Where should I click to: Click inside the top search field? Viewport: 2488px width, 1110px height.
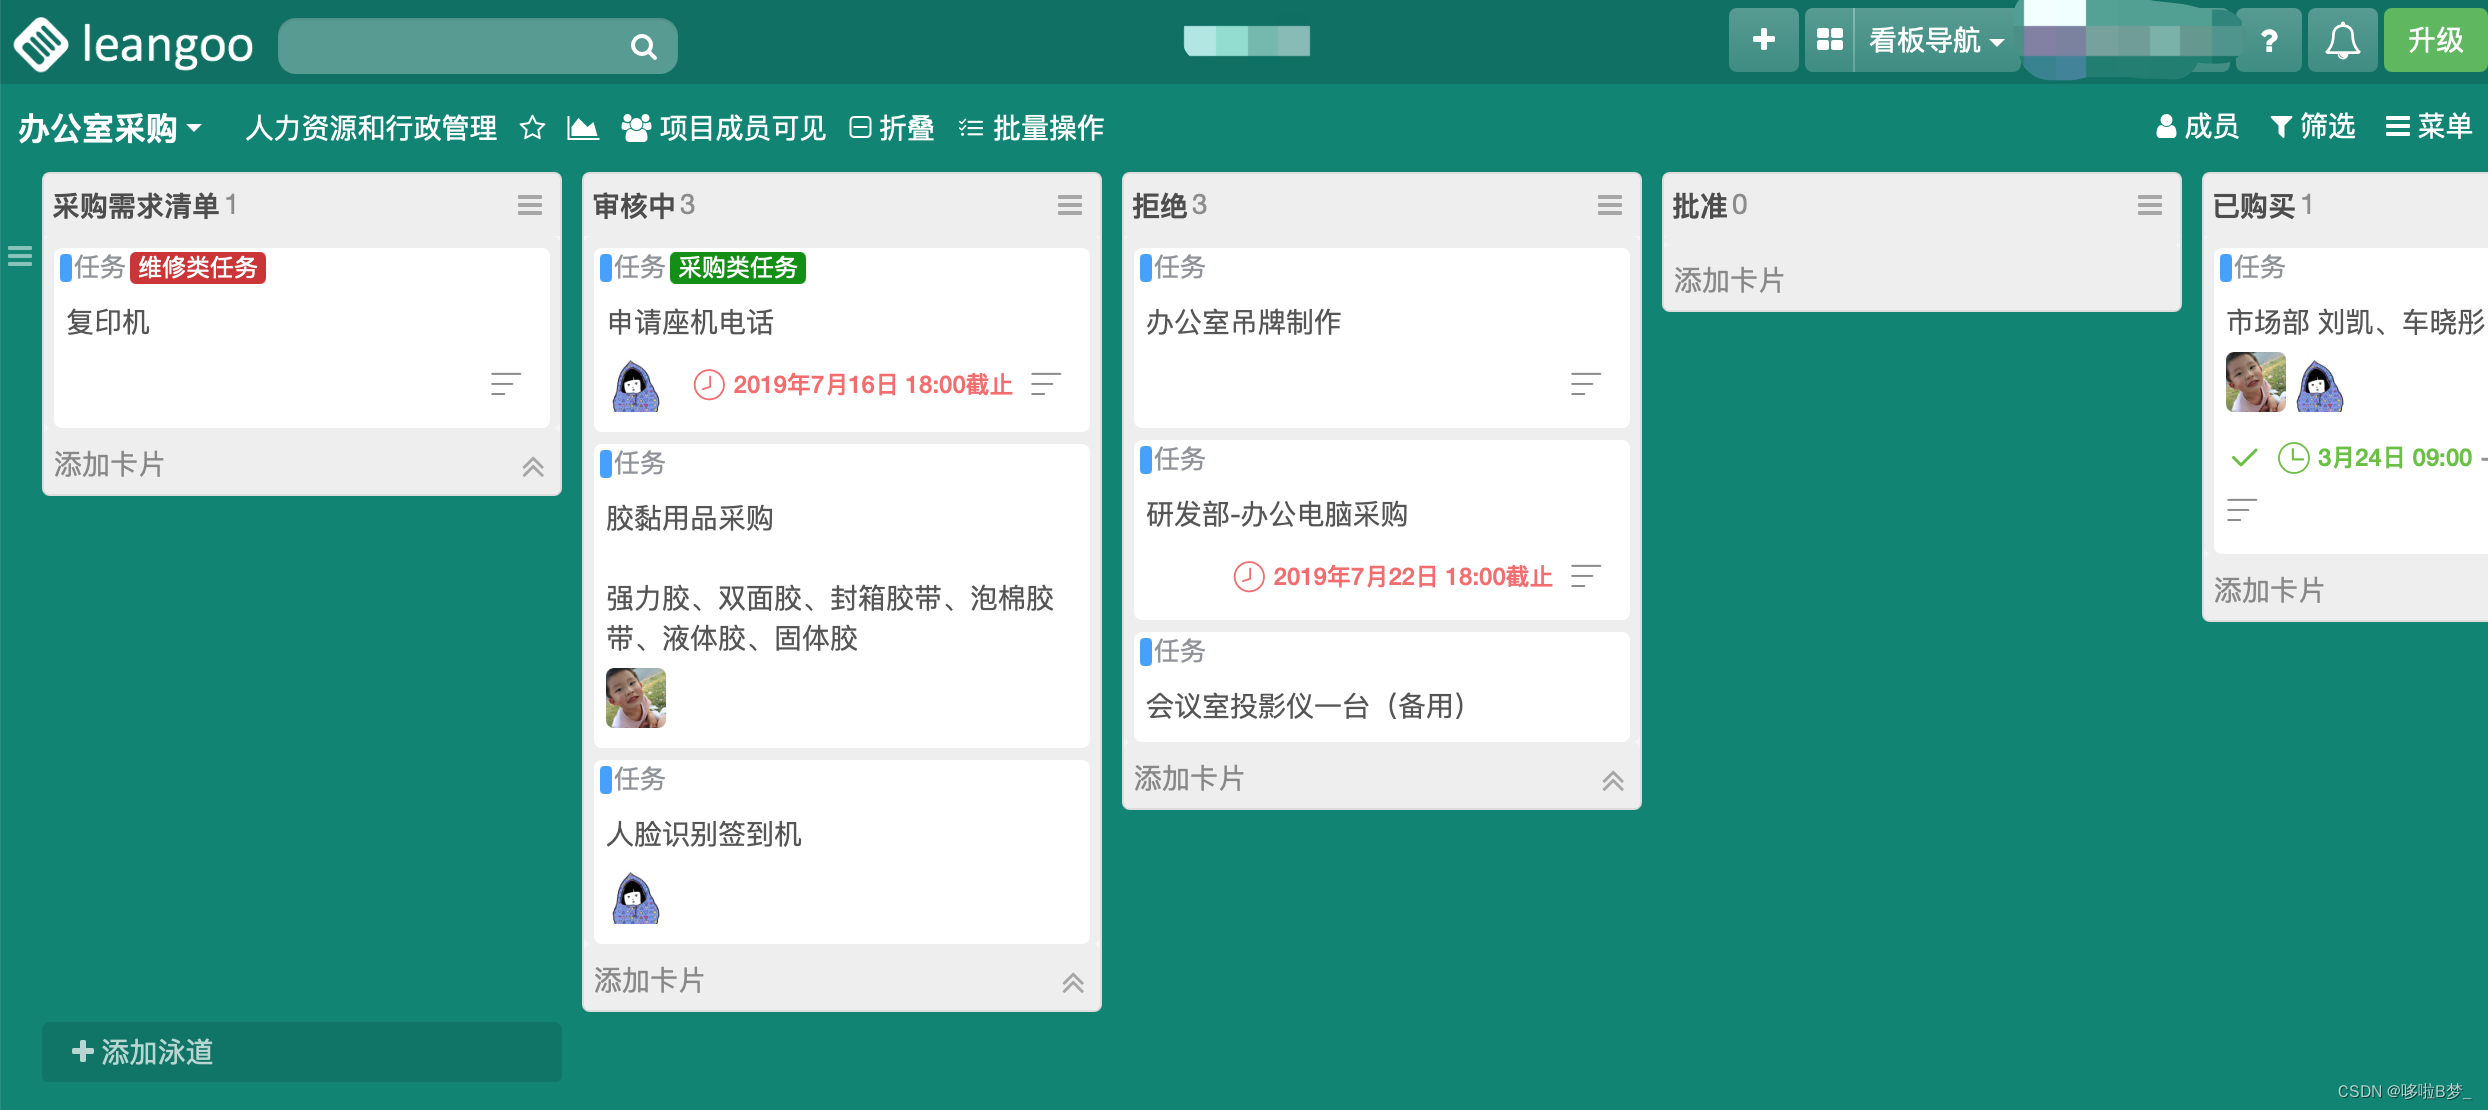tap(450, 46)
